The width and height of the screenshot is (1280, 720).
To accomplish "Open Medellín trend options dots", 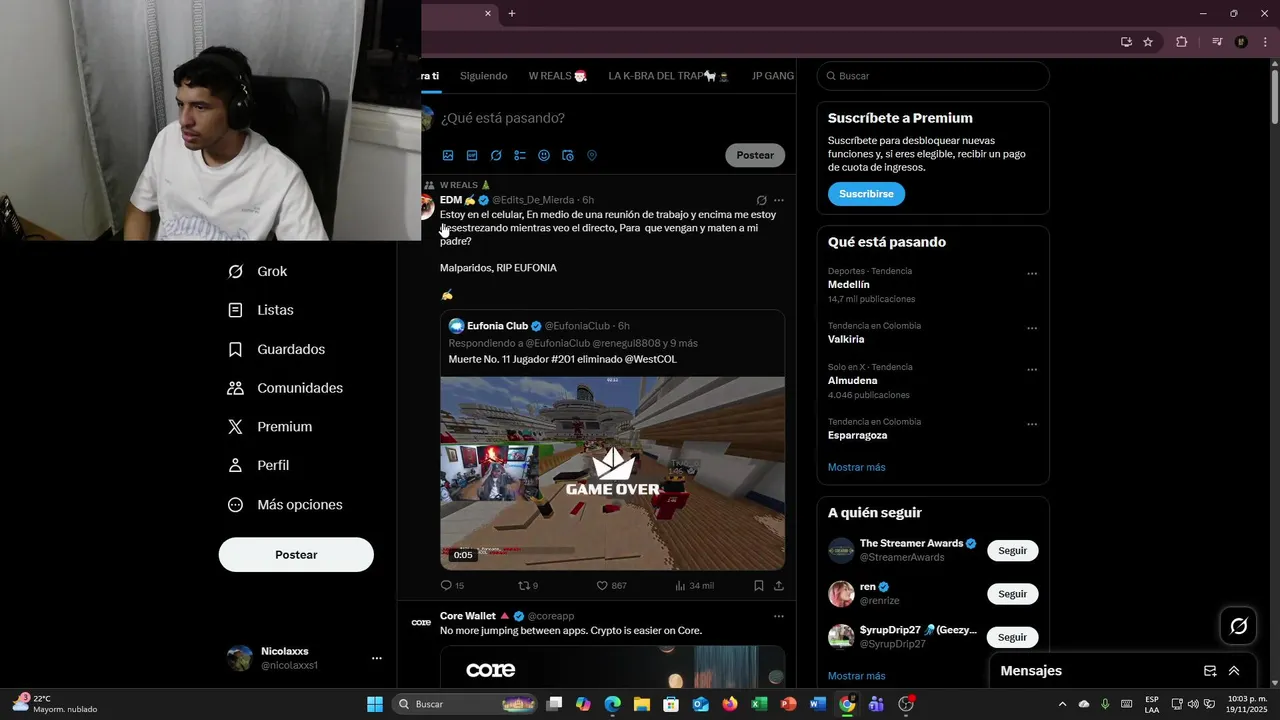I will click(1032, 274).
